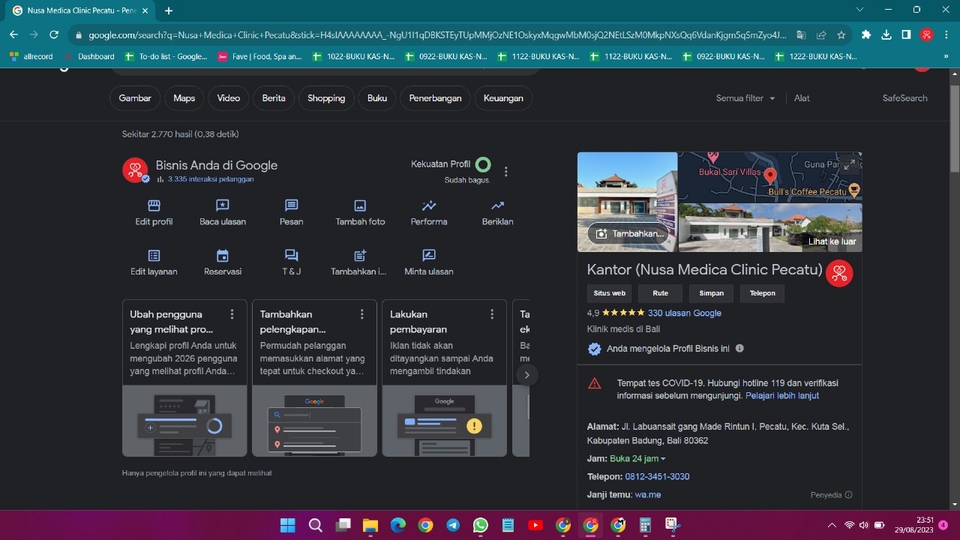The height and width of the screenshot is (540, 960).
Task: Click Alat tools button
Action: (801, 98)
